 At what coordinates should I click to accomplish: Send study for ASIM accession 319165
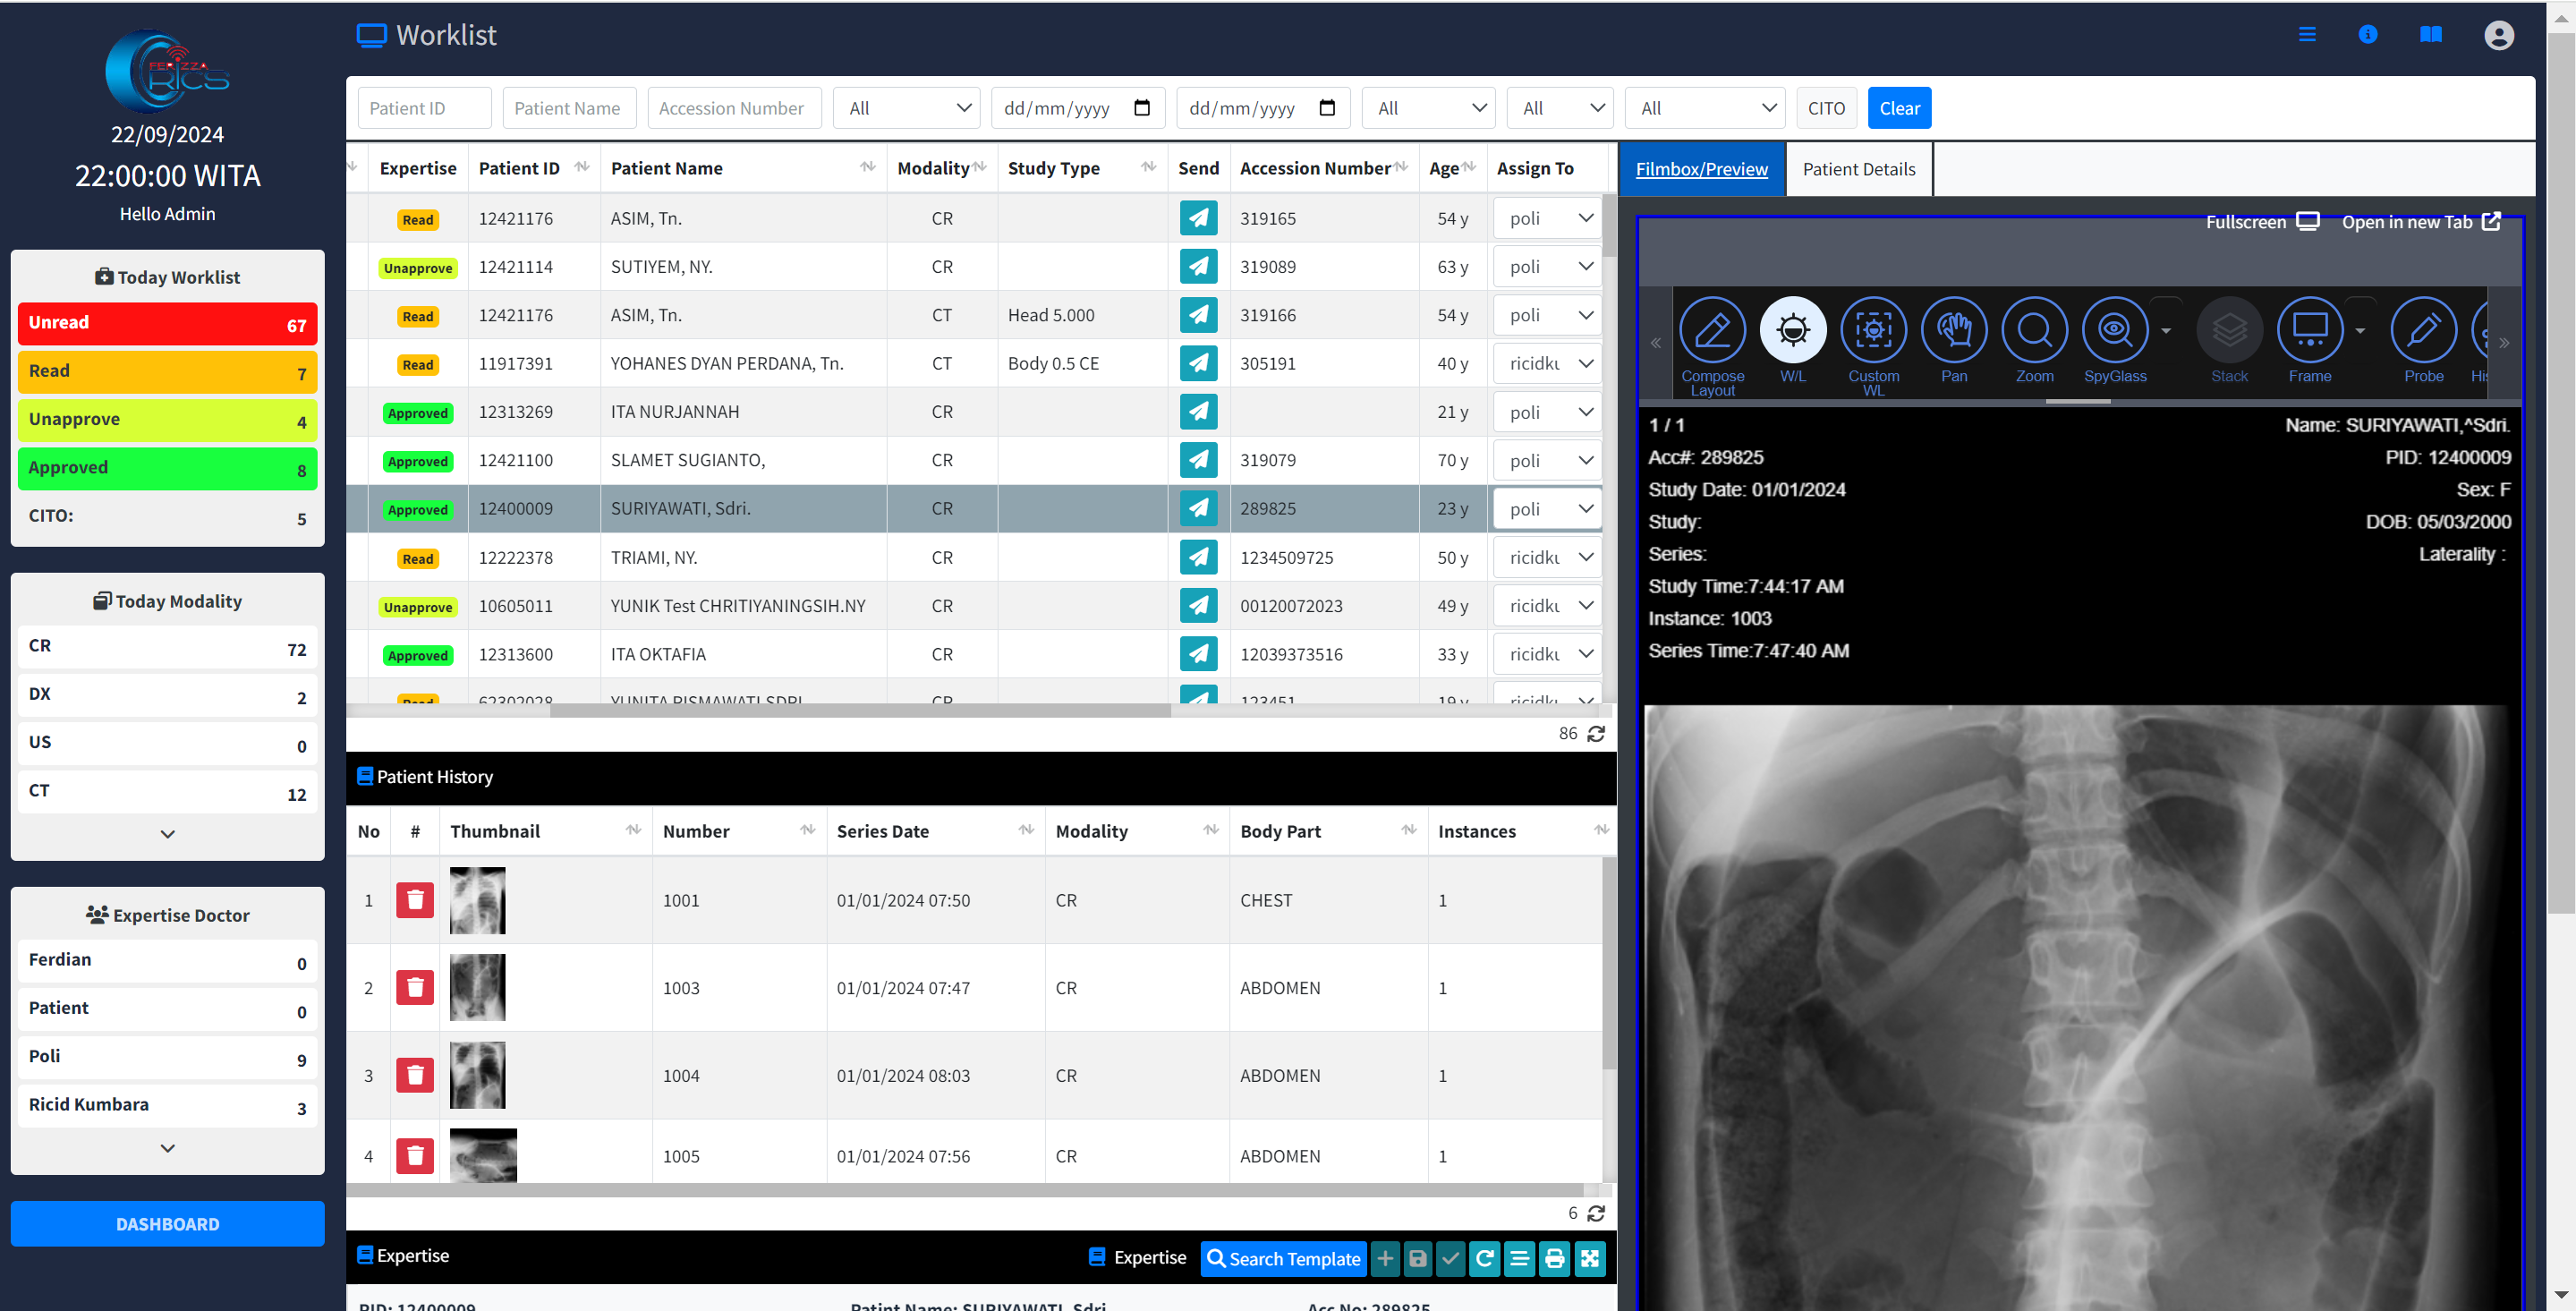[1198, 218]
